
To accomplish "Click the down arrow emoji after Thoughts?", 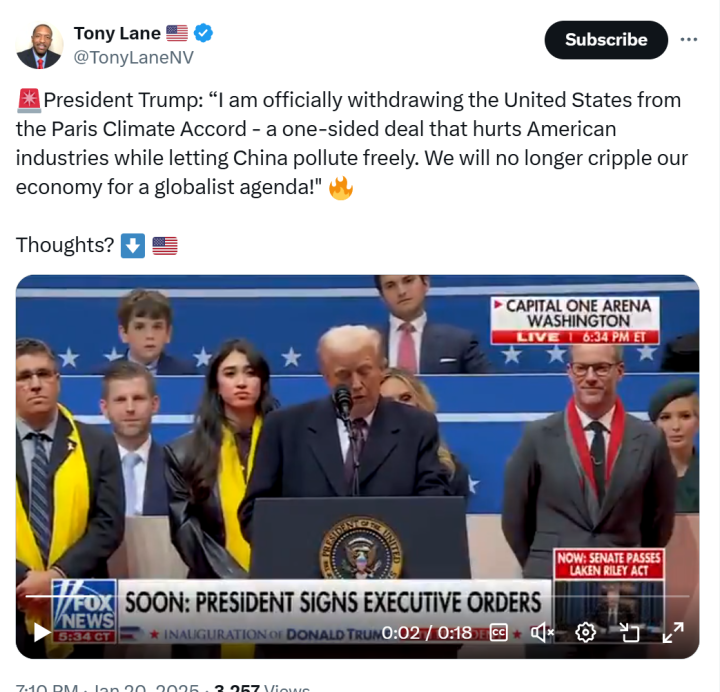I will pos(133,246).
